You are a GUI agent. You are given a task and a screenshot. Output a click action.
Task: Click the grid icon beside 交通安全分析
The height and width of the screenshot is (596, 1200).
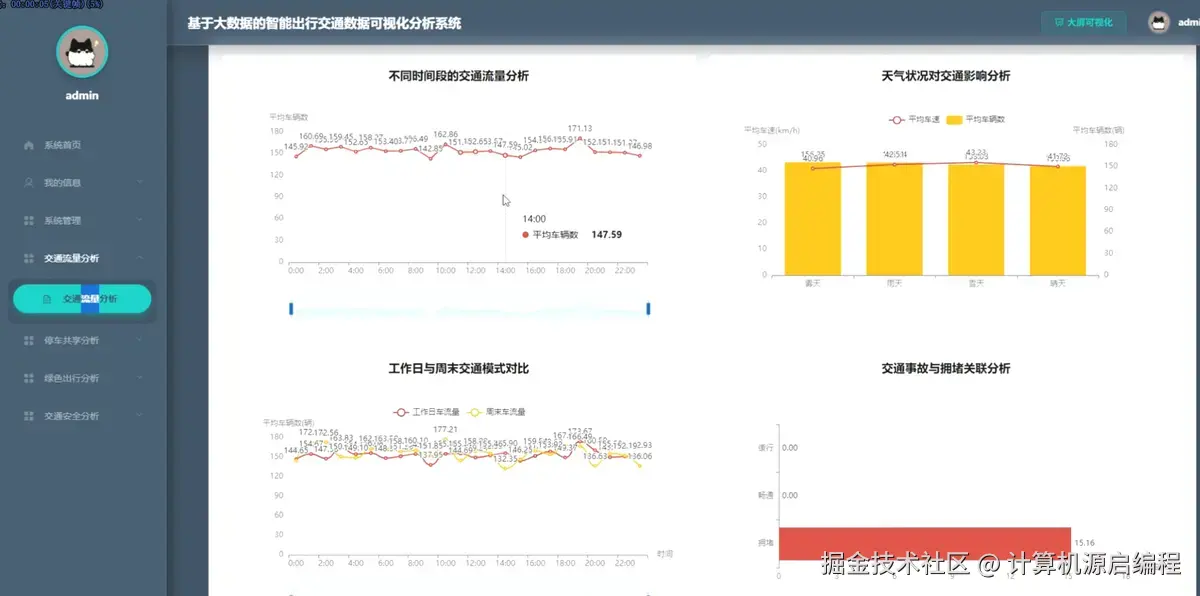28,416
